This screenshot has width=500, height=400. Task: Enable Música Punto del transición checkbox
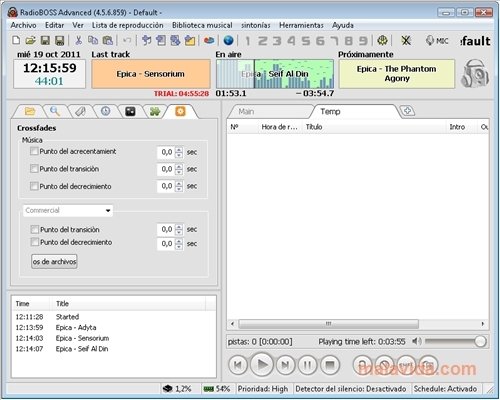(34, 169)
